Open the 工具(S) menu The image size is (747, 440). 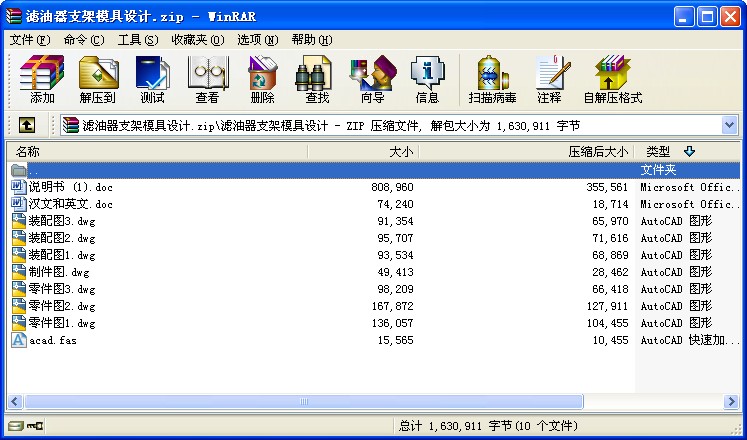pos(138,40)
